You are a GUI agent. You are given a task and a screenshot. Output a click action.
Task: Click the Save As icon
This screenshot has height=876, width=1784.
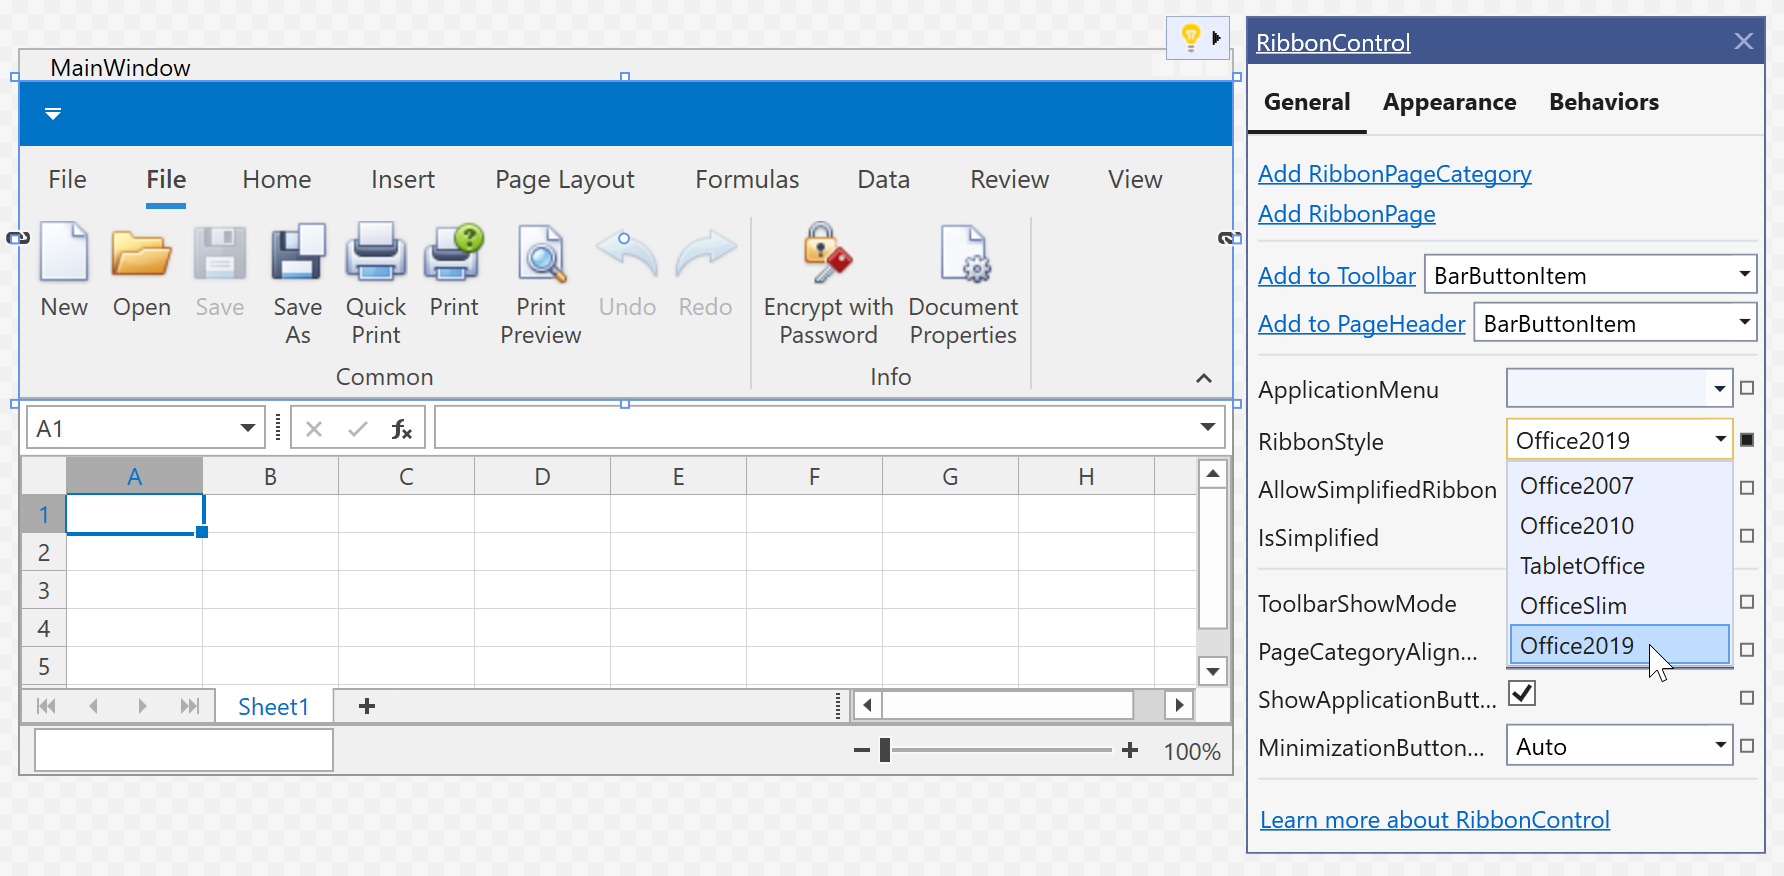click(297, 253)
